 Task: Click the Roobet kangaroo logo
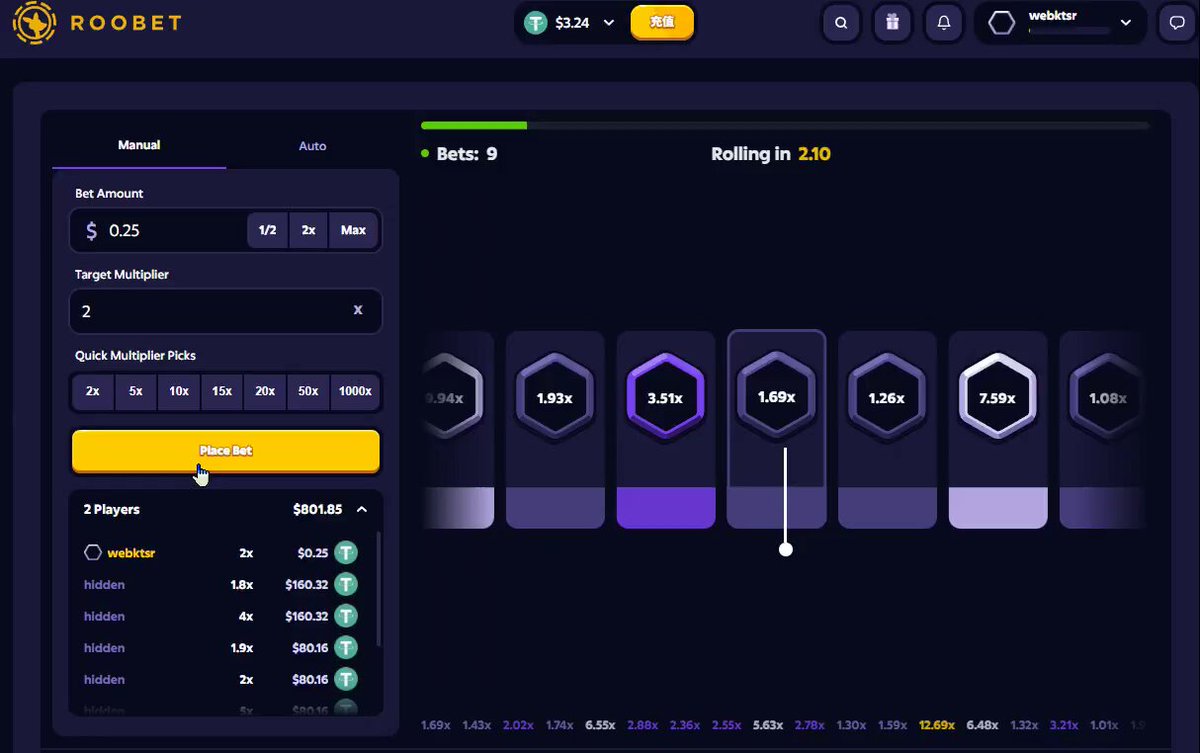click(35, 23)
